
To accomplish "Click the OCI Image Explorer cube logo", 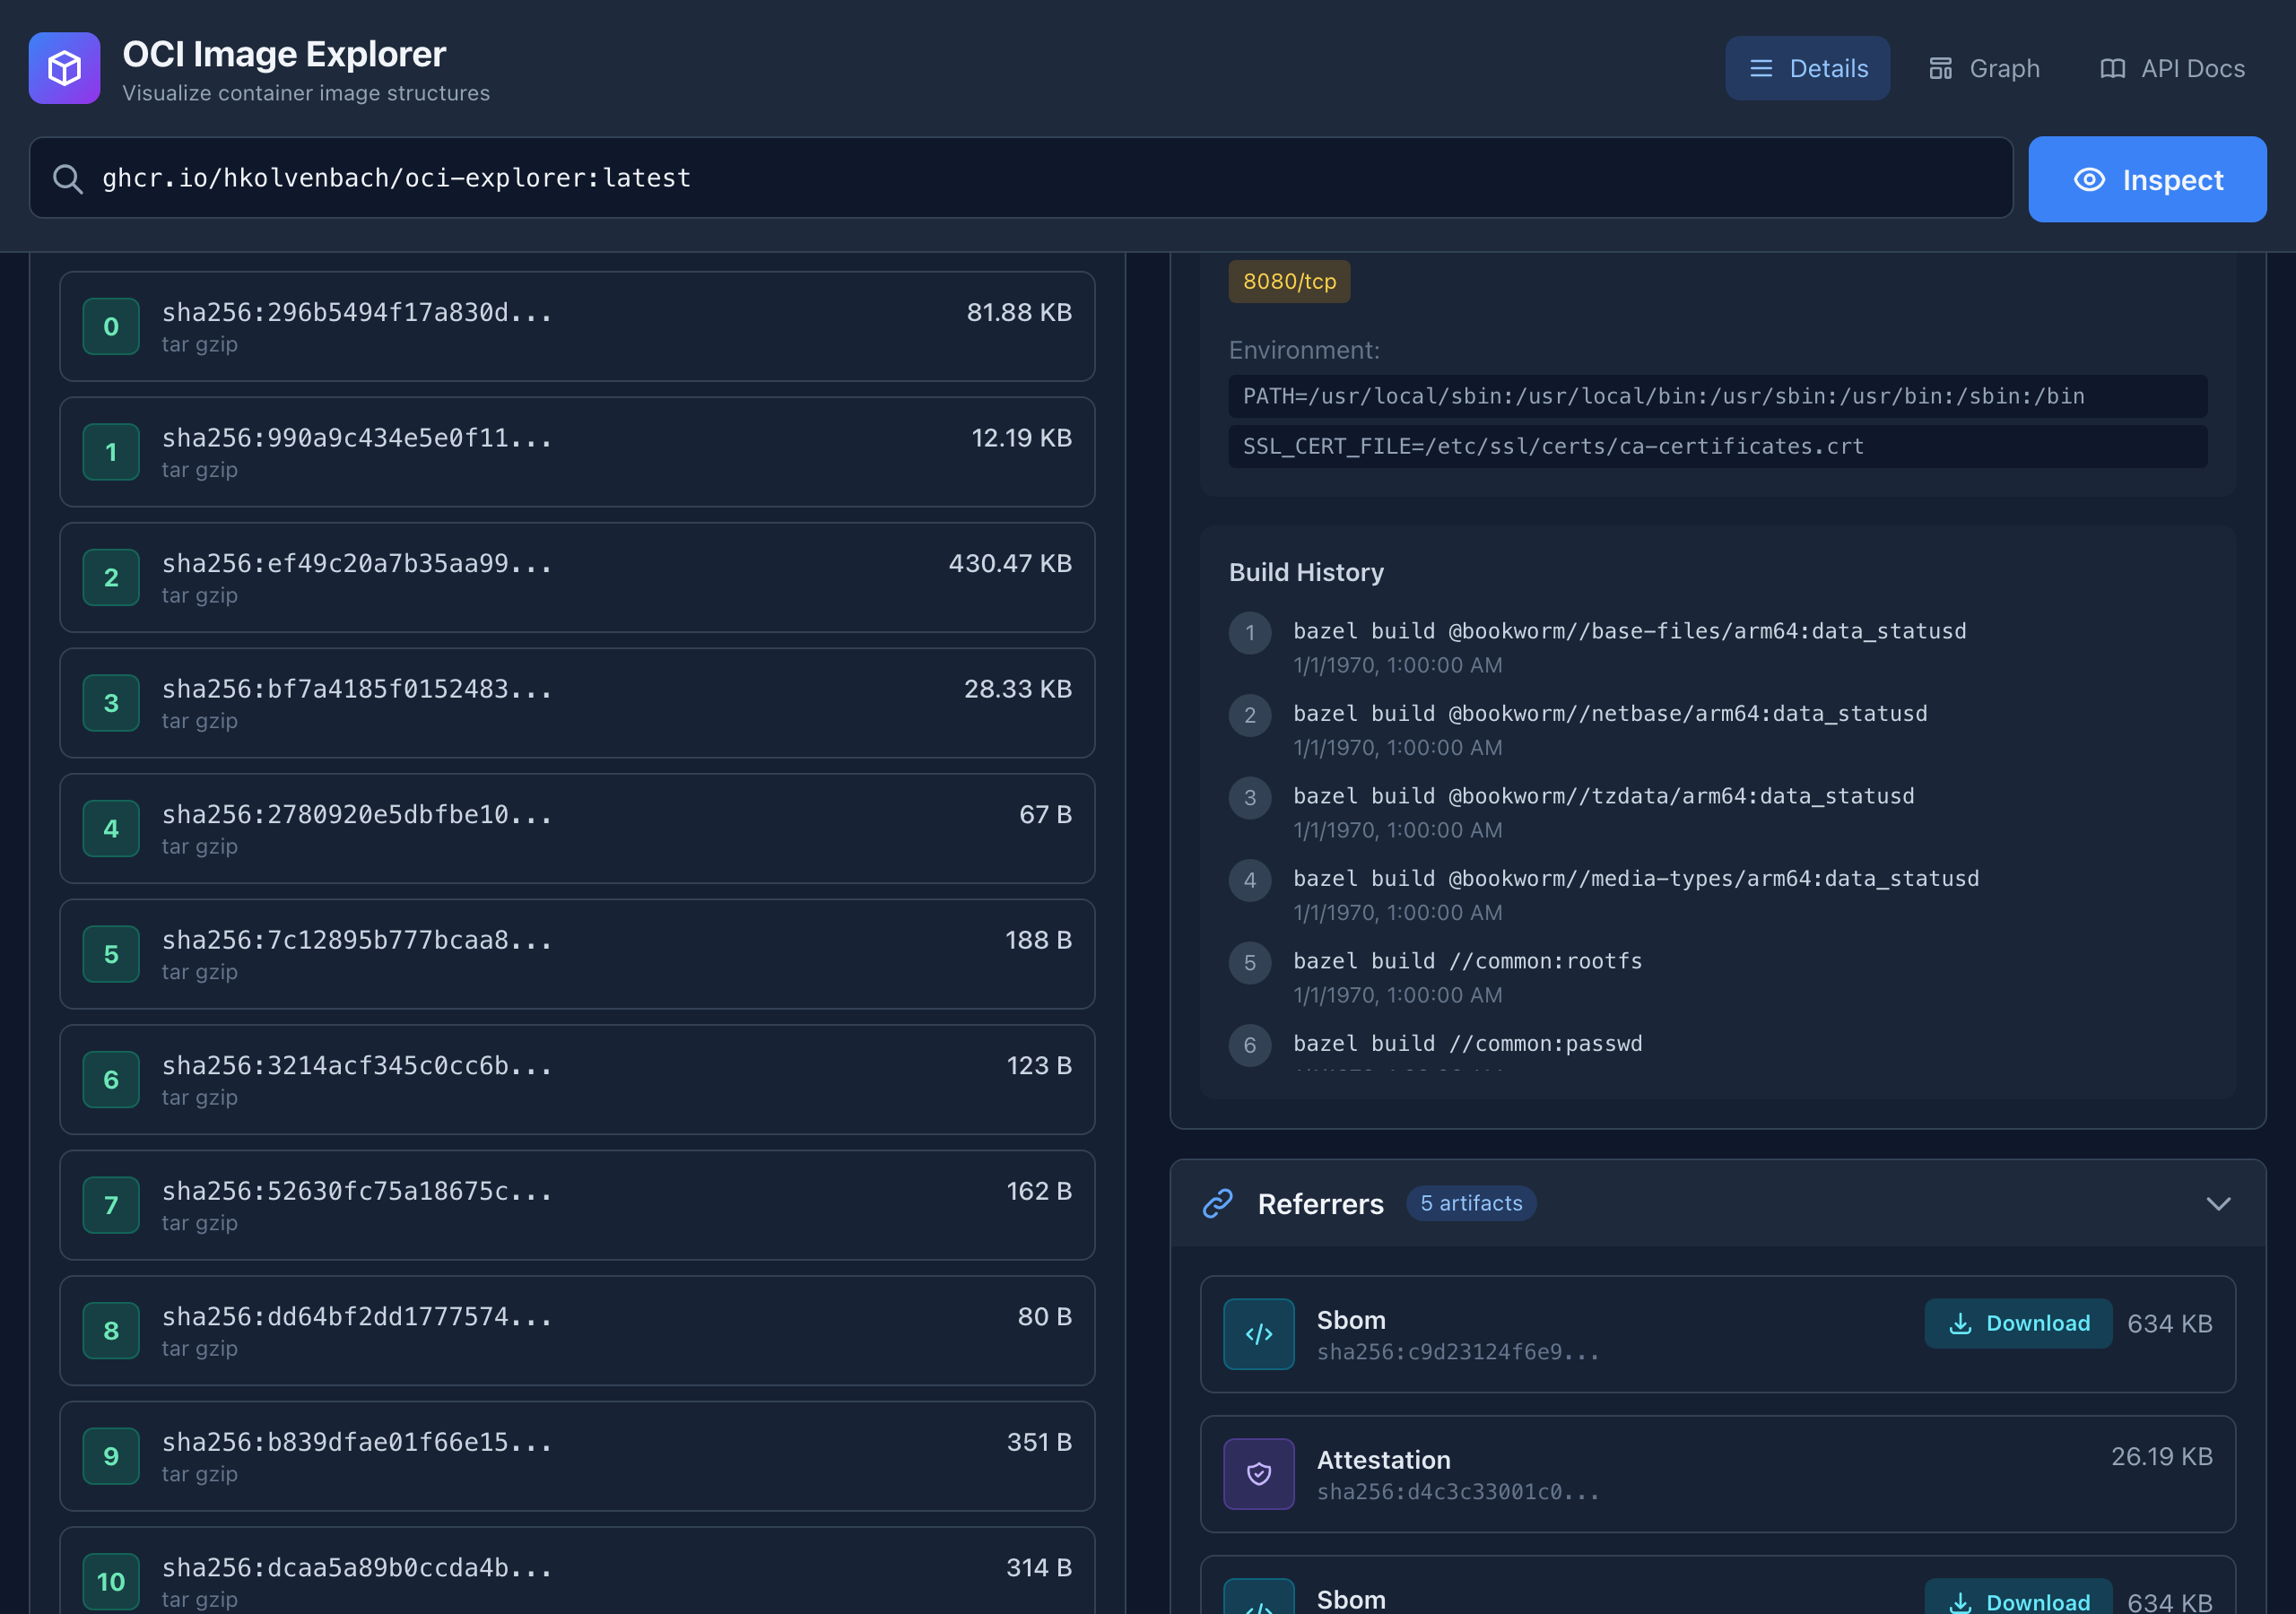I will [64, 68].
